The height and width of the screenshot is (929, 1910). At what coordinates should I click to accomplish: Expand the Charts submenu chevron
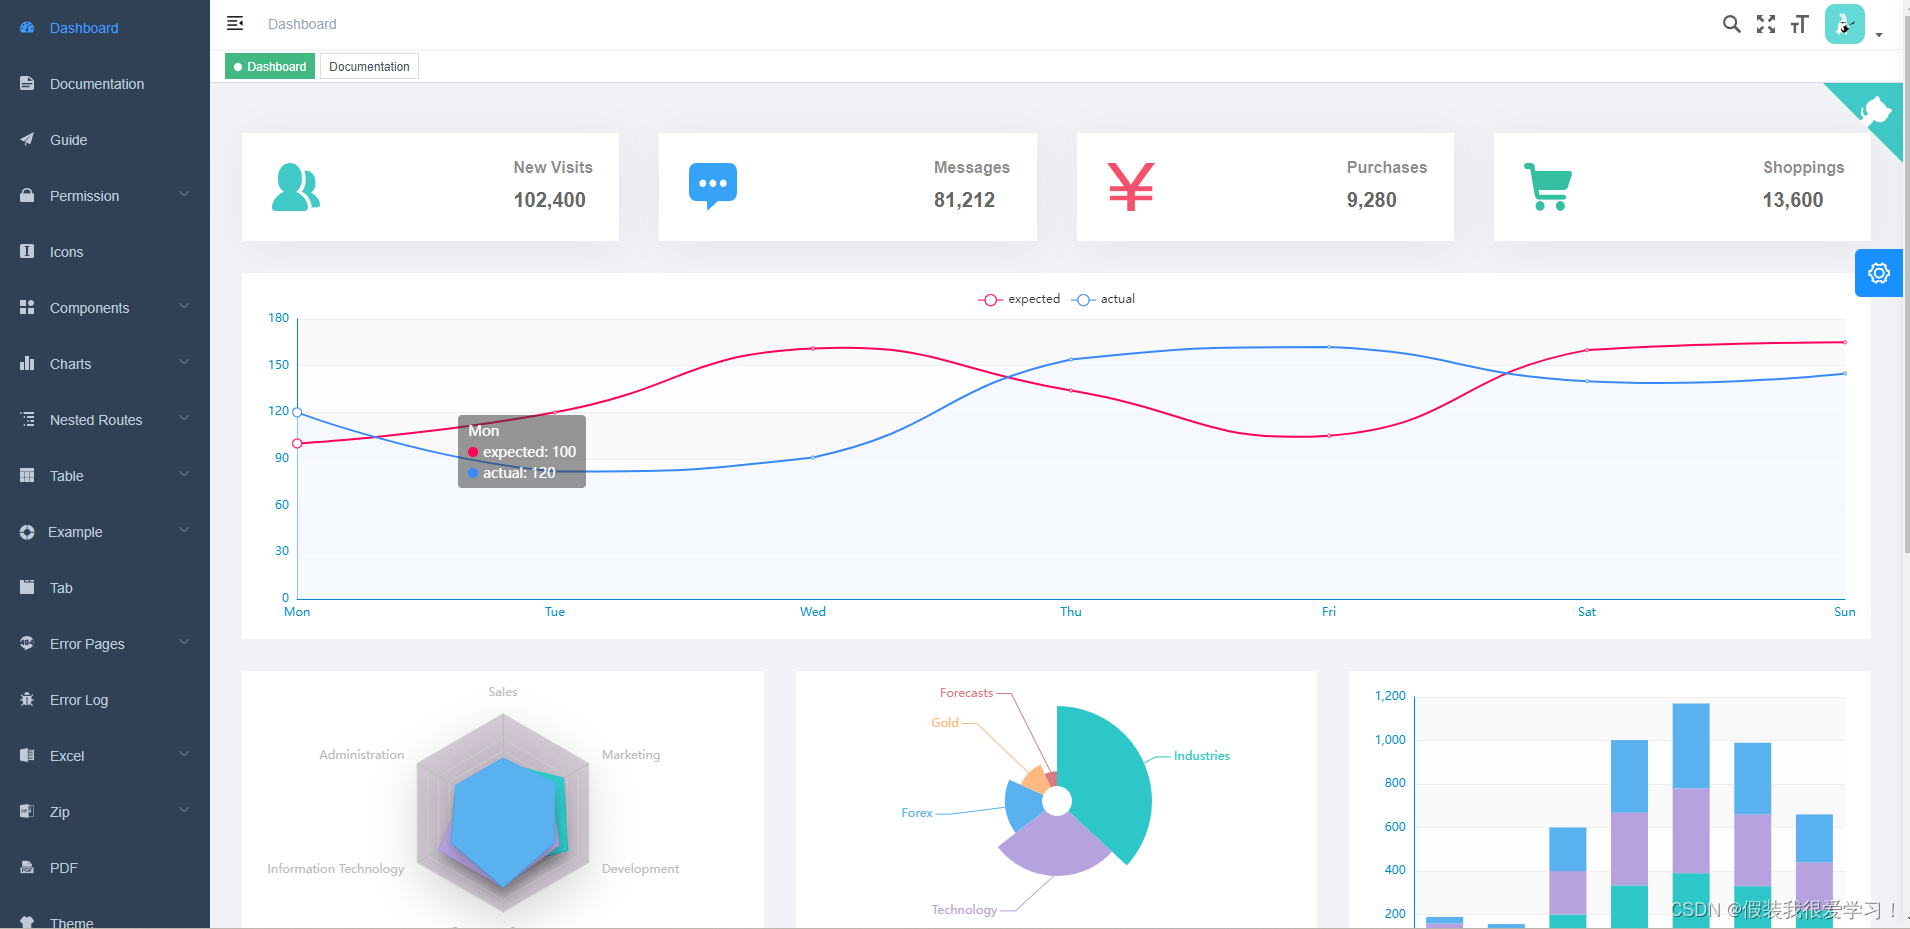184,362
